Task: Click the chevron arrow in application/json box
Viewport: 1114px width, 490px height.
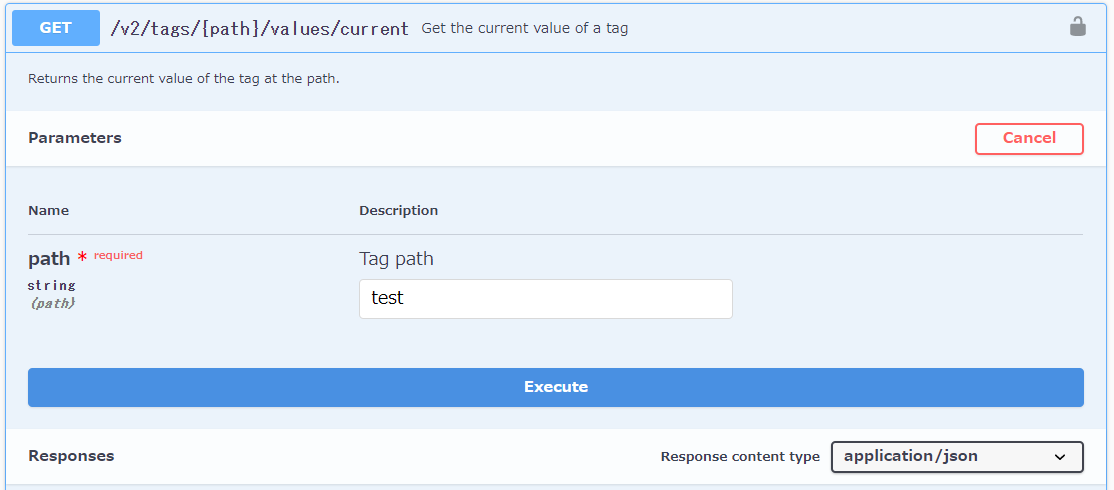Action: point(1060,457)
